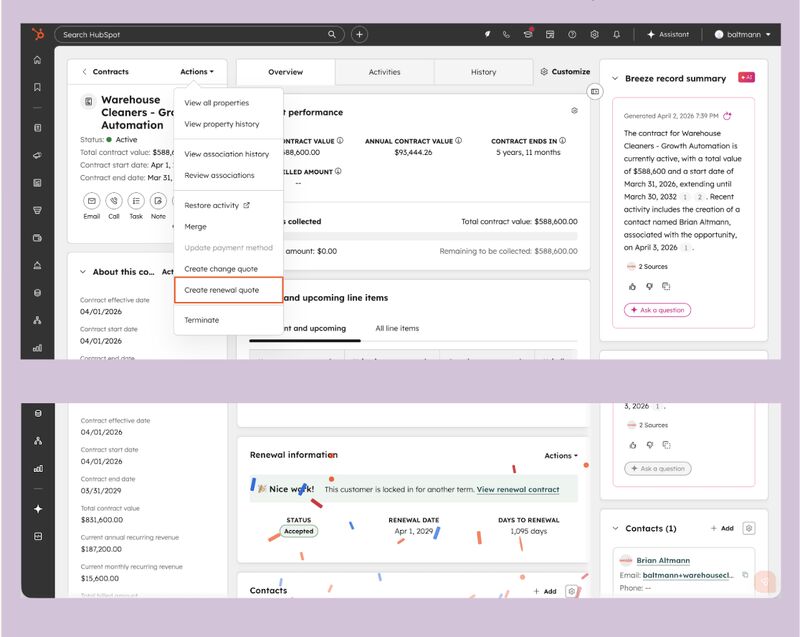
Task: Open the Bookmarks icon in sidebar
Action: point(37,87)
